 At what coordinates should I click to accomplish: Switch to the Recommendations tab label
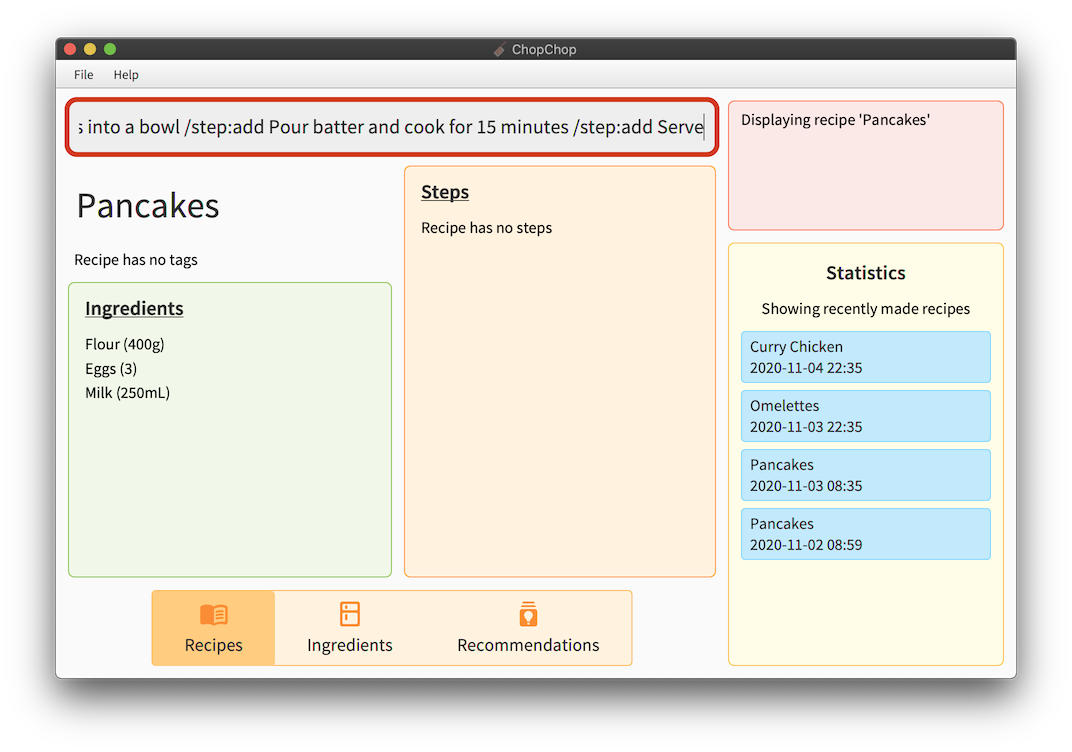[528, 645]
